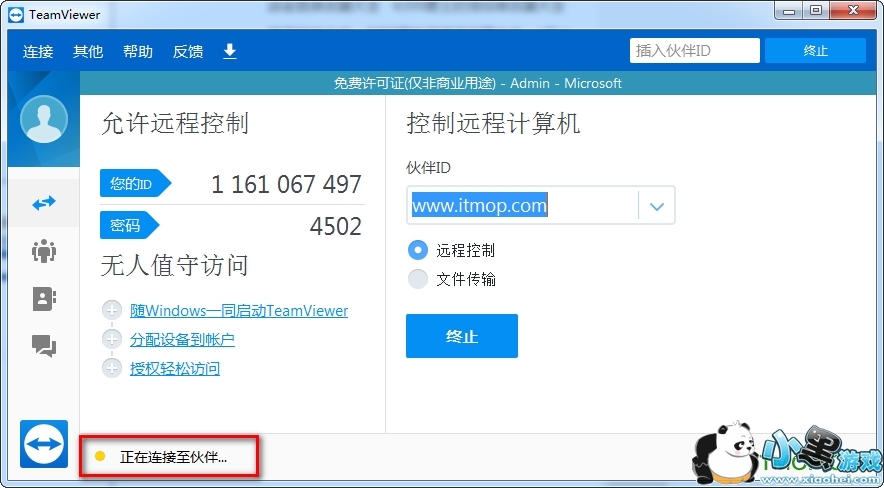884x488 pixels.
Task: Click the 密码 label tag
Action: pos(130,225)
